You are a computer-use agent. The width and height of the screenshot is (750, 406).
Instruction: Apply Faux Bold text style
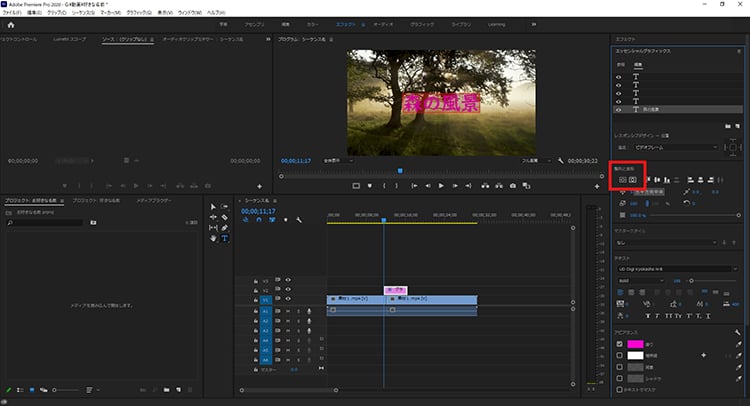pyautogui.click(x=648, y=316)
